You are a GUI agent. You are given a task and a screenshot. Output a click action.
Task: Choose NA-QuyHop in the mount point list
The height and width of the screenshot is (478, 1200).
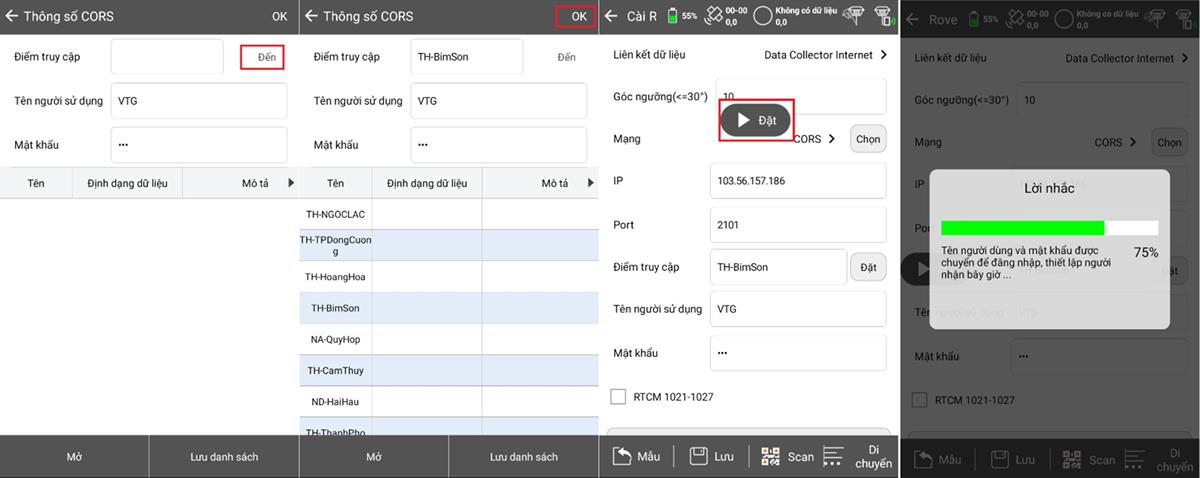[x=335, y=339]
